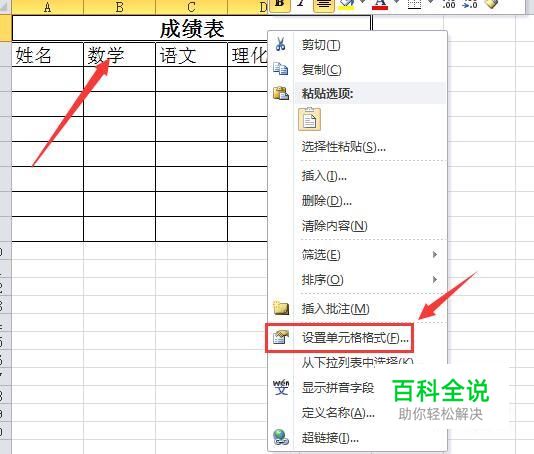
Task: Open the fill color dropdown arrow
Action: click(x=362, y=3)
